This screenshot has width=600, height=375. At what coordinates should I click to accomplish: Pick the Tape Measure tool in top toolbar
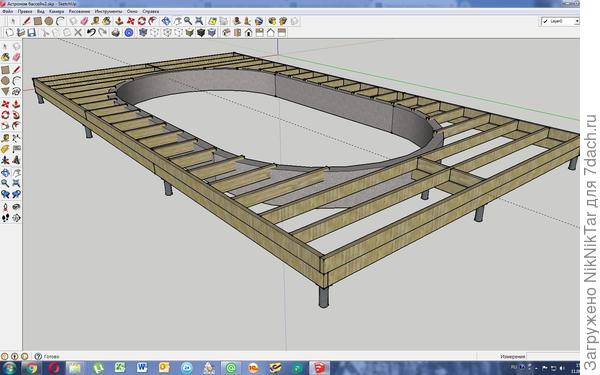coord(95,21)
